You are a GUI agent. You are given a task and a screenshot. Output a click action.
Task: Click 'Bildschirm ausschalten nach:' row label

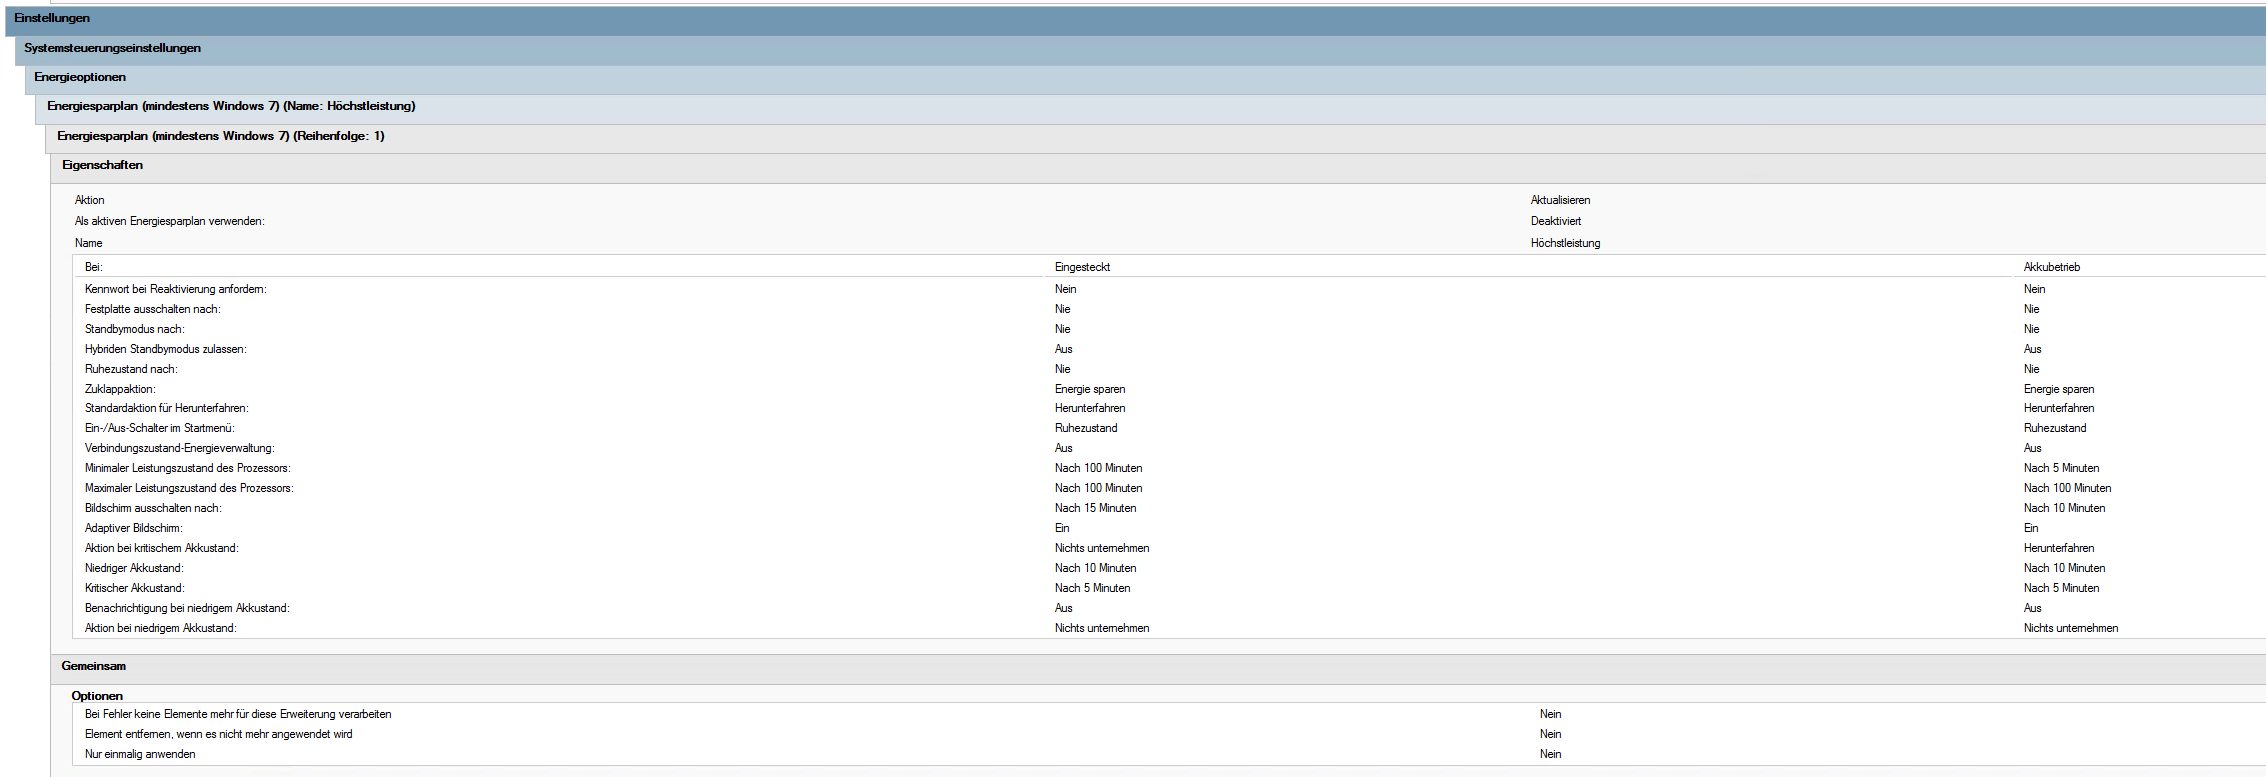(x=153, y=508)
